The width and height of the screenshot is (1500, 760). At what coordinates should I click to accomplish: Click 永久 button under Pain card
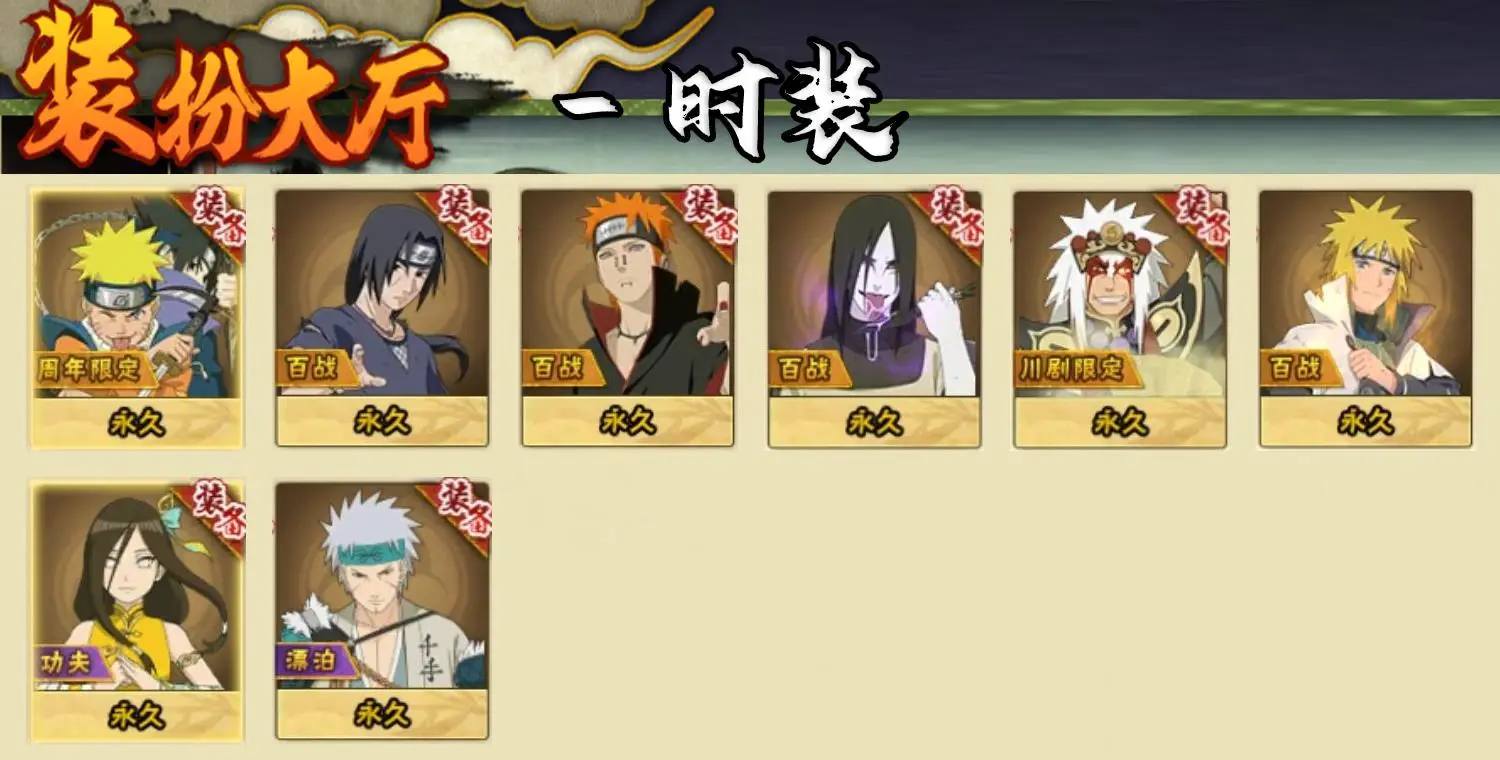(x=628, y=423)
